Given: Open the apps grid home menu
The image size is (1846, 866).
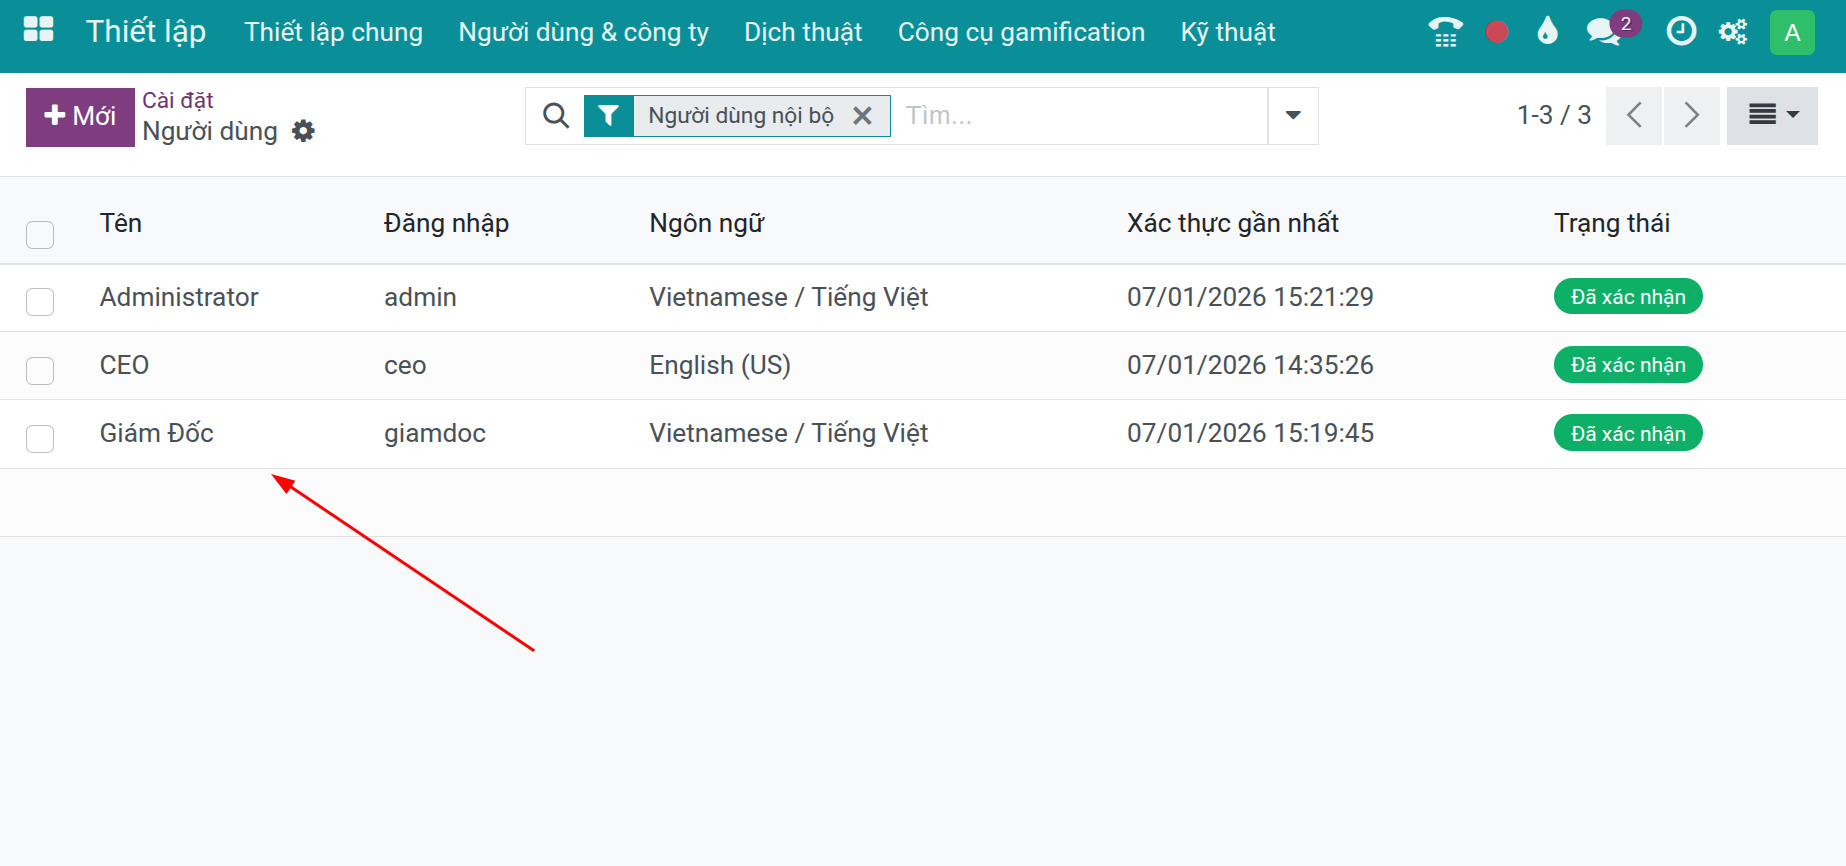Looking at the screenshot, I should [x=38, y=30].
